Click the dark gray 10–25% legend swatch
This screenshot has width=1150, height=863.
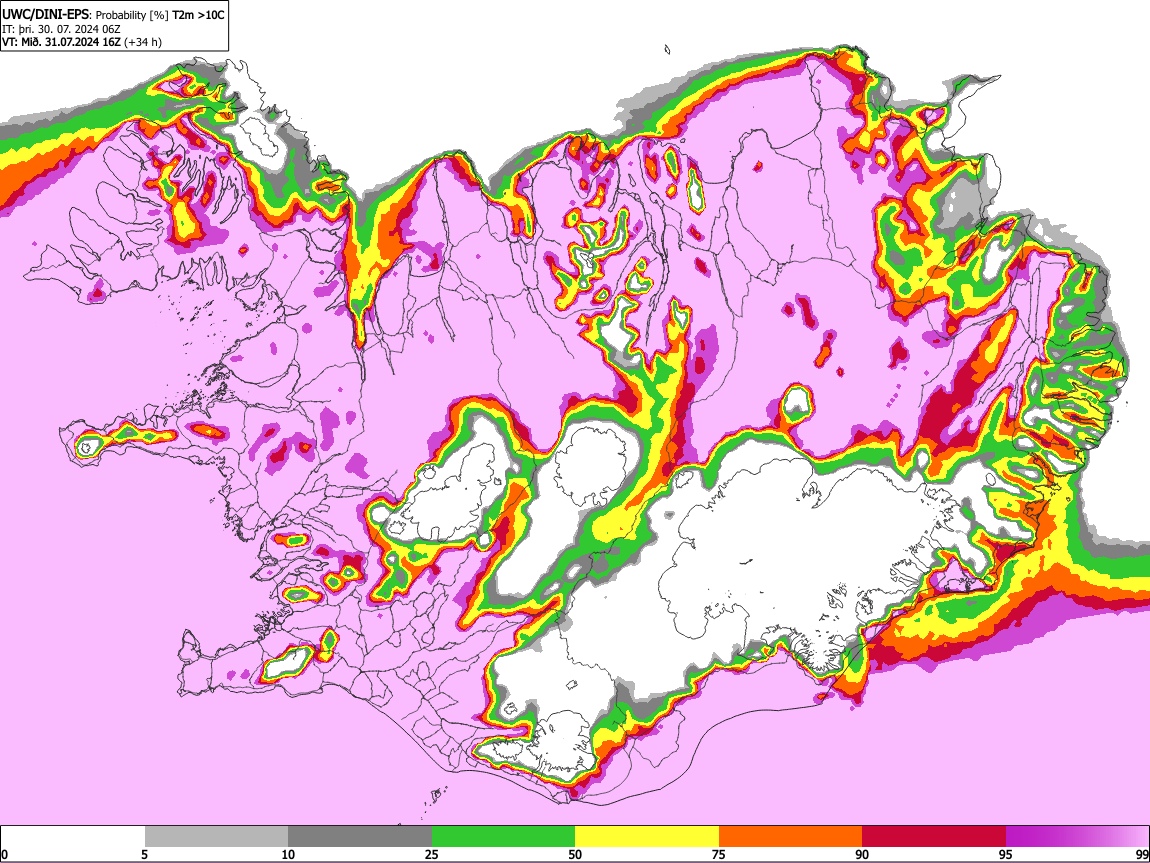[360, 836]
